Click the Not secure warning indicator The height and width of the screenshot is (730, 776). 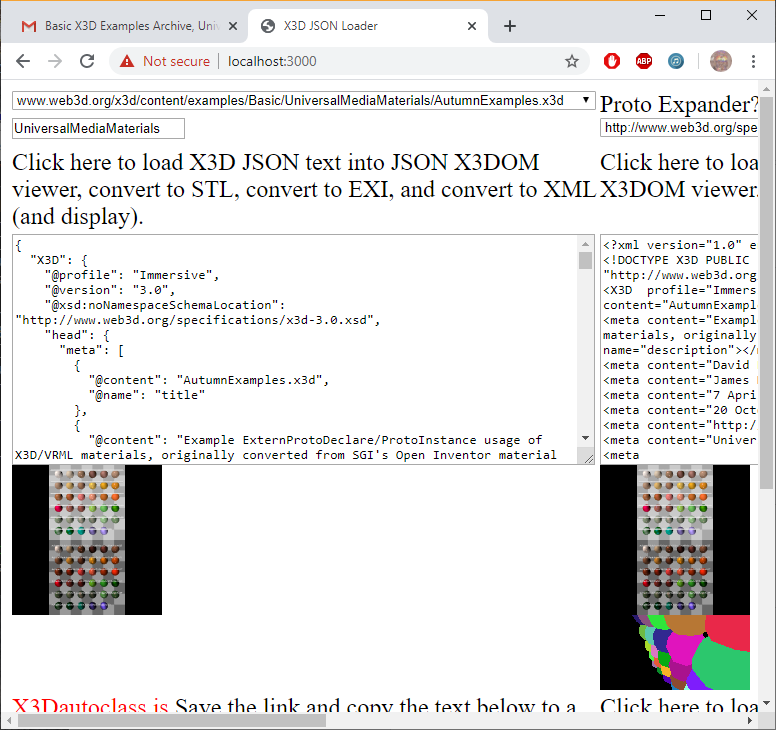165,61
